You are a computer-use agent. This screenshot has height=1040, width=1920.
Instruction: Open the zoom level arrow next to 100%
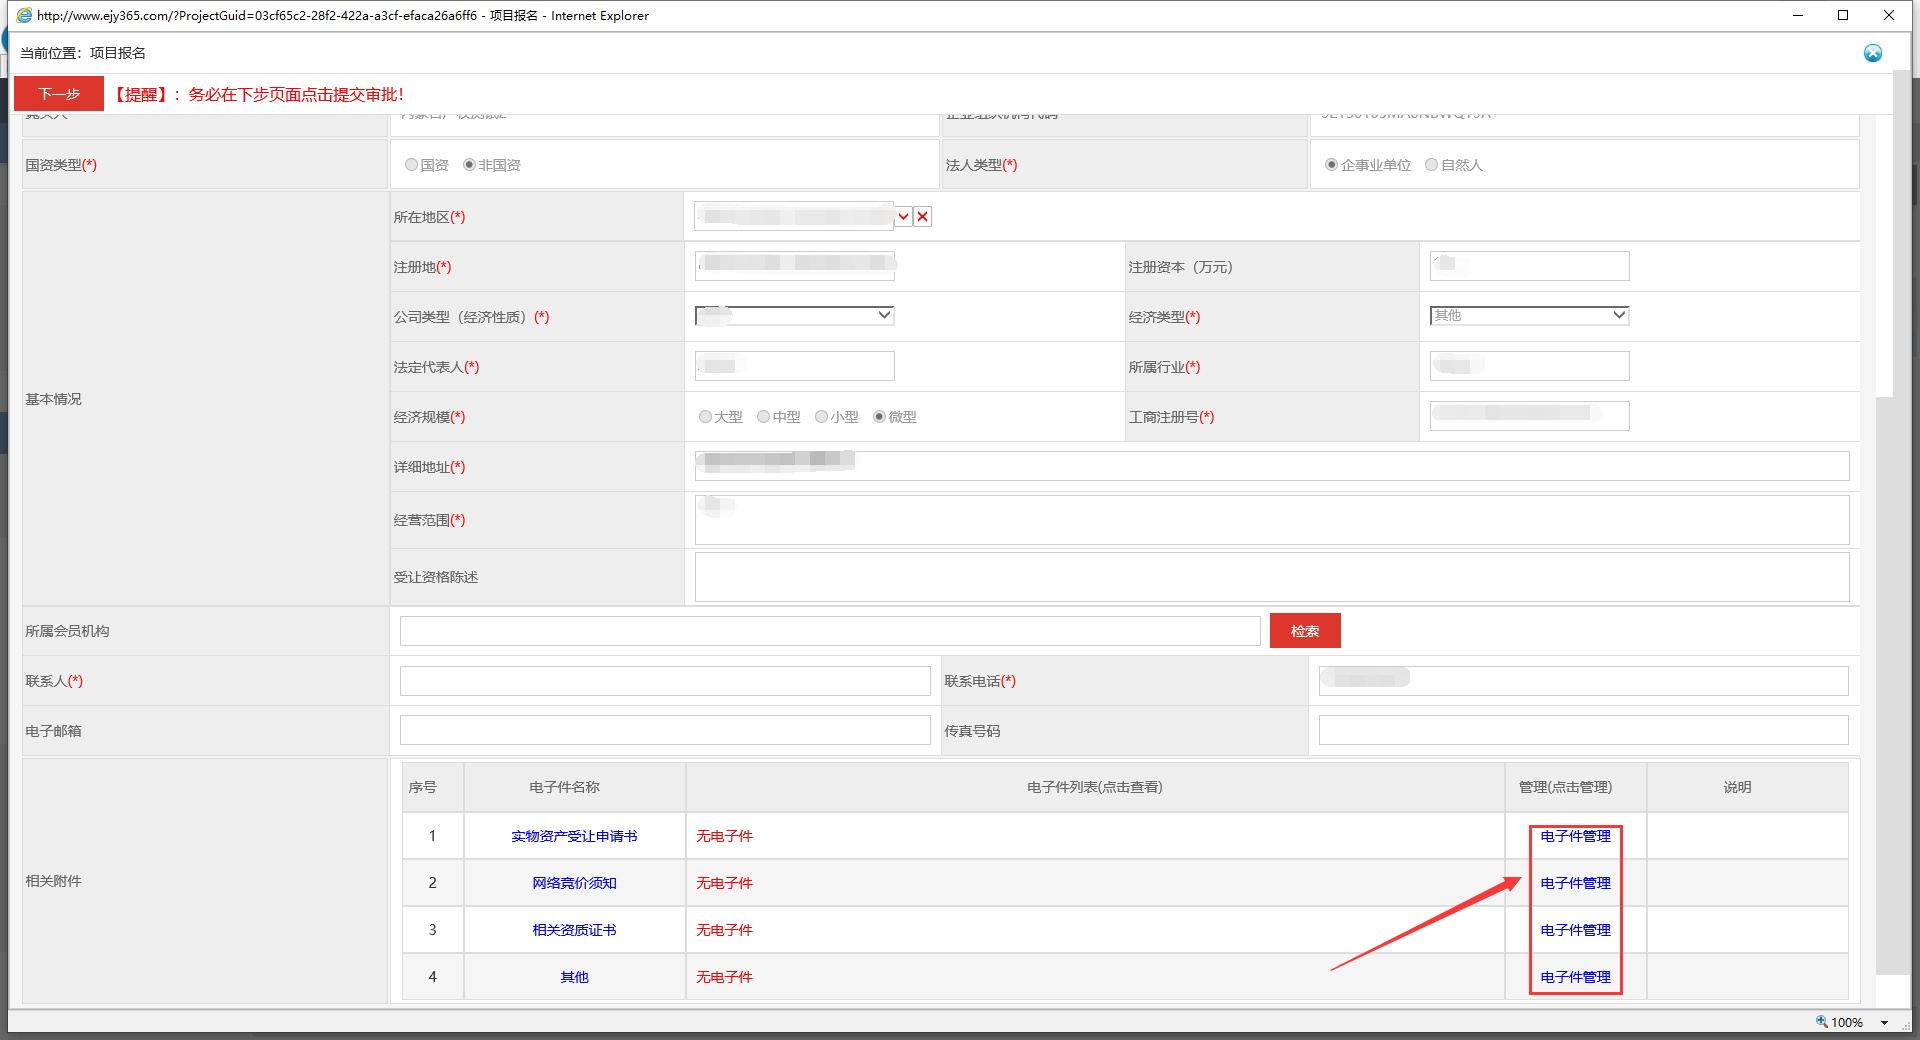(1884, 1022)
